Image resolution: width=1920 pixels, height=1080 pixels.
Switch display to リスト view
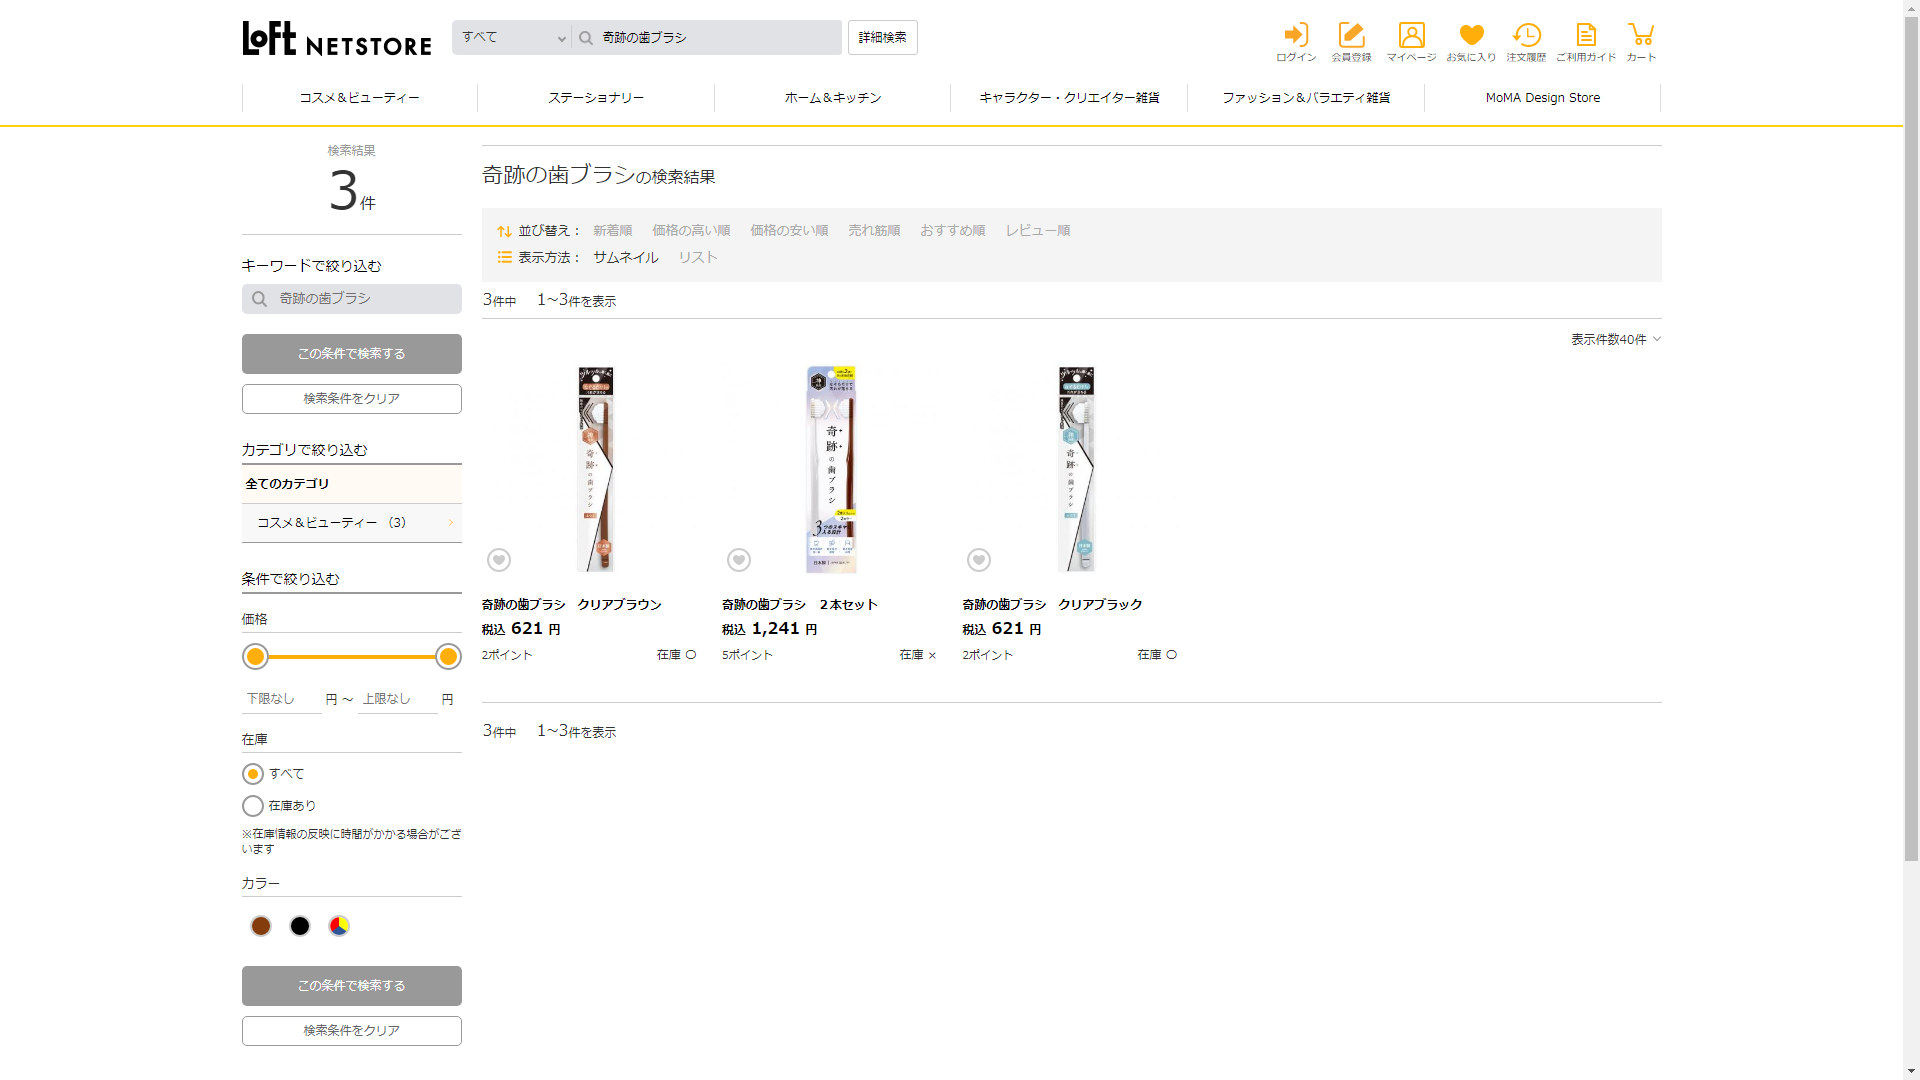click(697, 258)
